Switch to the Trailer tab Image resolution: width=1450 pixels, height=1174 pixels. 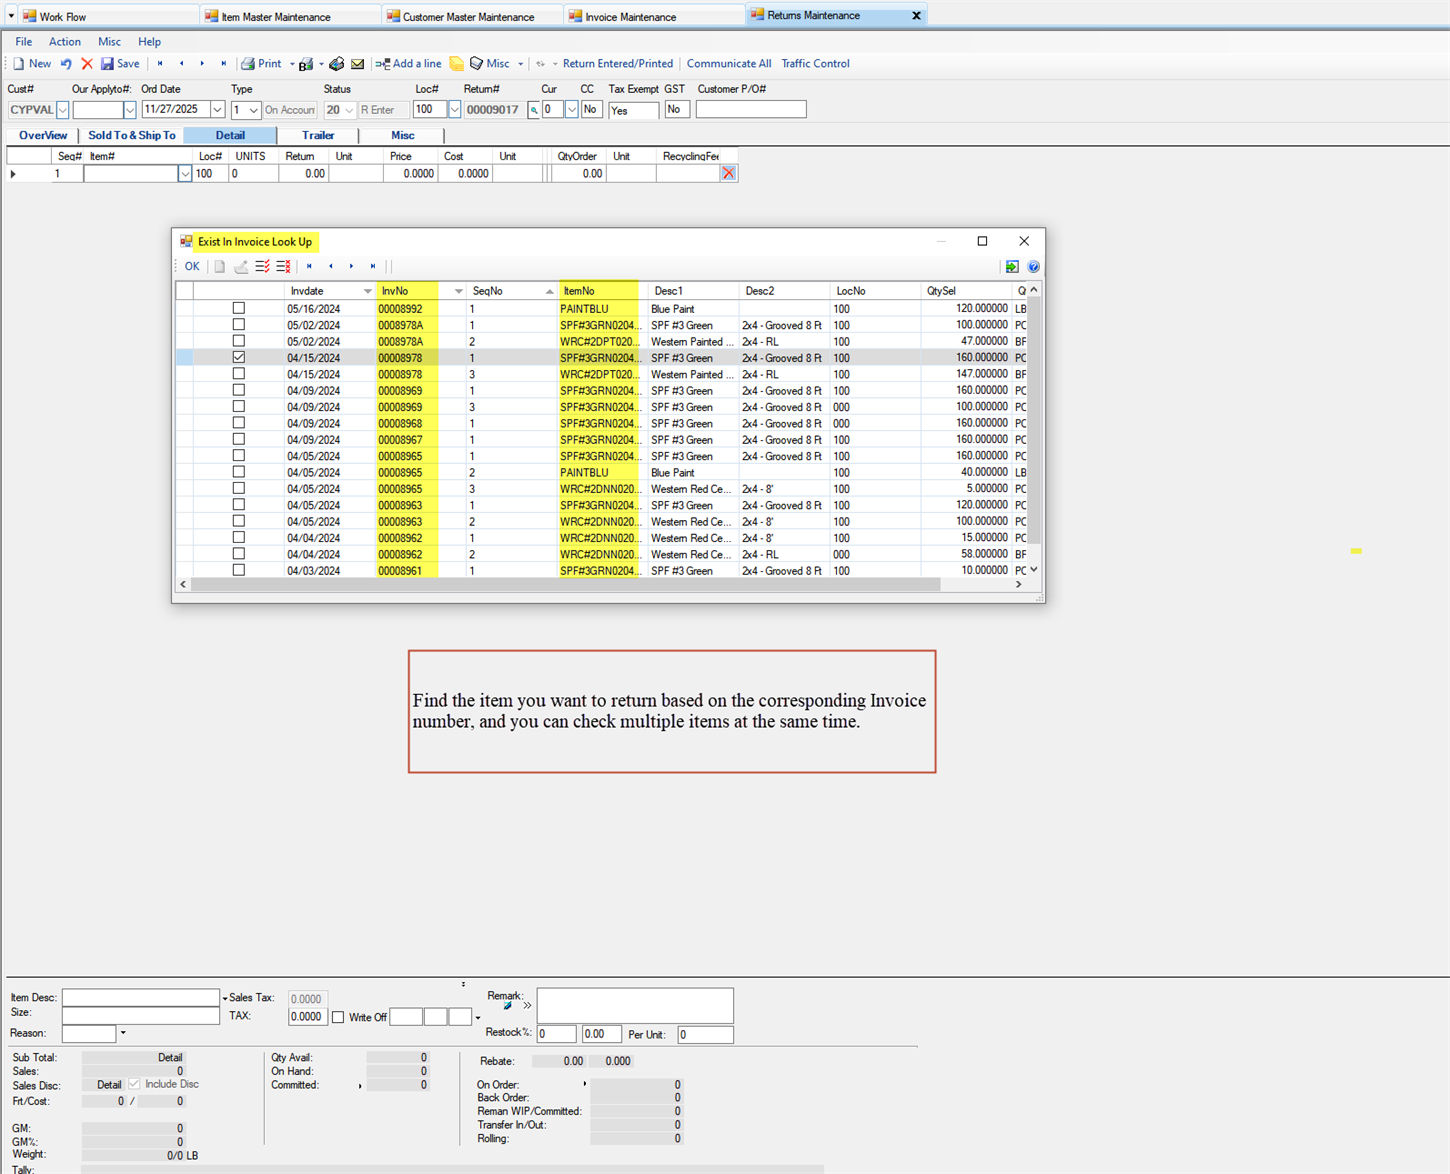[x=318, y=136]
